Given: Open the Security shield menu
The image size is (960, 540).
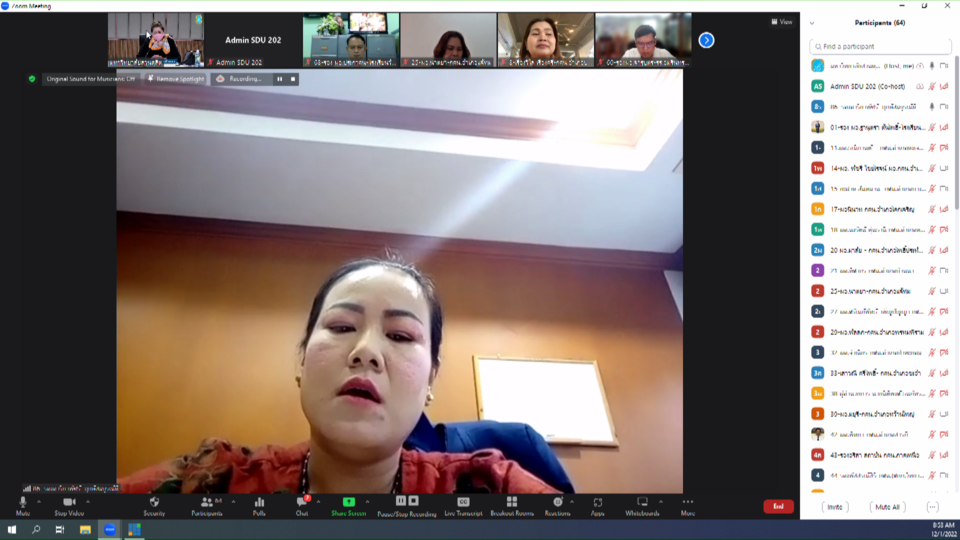Looking at the screenshot, I should click(x=154, y=506).
